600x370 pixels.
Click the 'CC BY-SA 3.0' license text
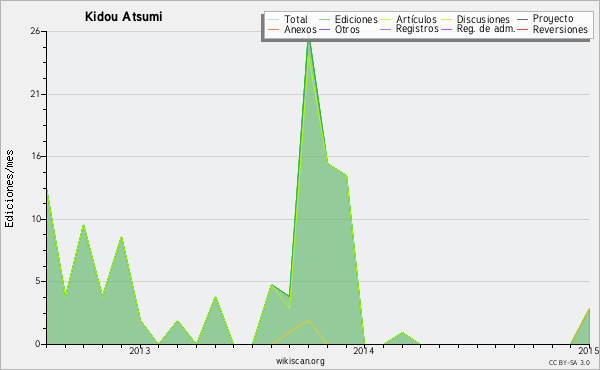tap(569, 362)
